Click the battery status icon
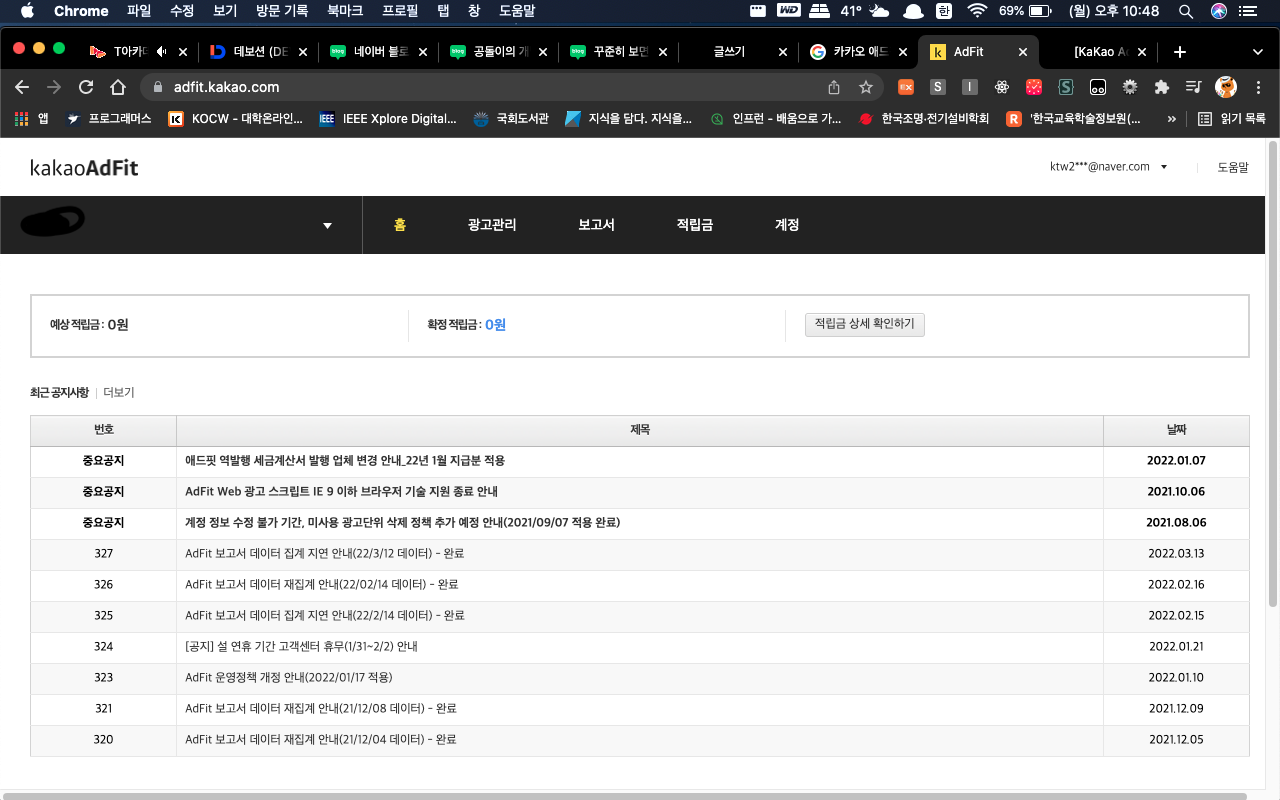The width and height of the screenshot is (1280, 800). (x=1040, y=11)
